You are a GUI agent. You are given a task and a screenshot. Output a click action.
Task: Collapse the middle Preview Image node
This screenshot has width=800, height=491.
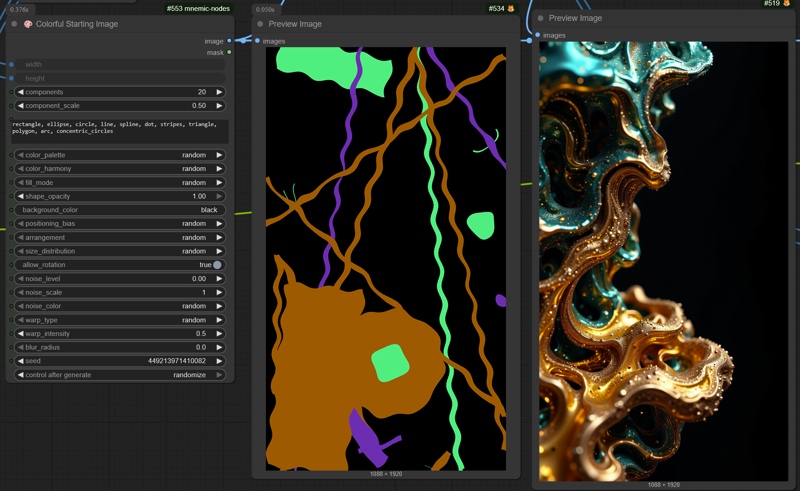[260, 24]
